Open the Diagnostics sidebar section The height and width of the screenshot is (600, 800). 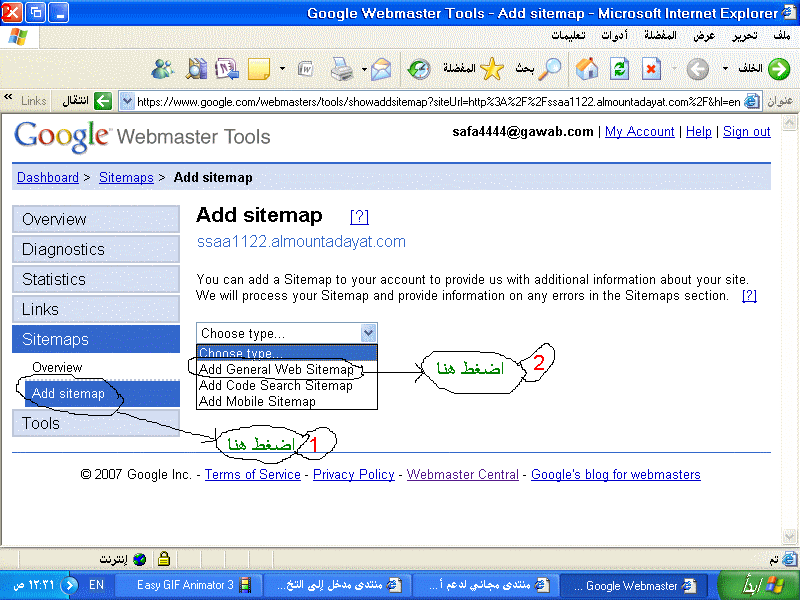coord(96,249)
